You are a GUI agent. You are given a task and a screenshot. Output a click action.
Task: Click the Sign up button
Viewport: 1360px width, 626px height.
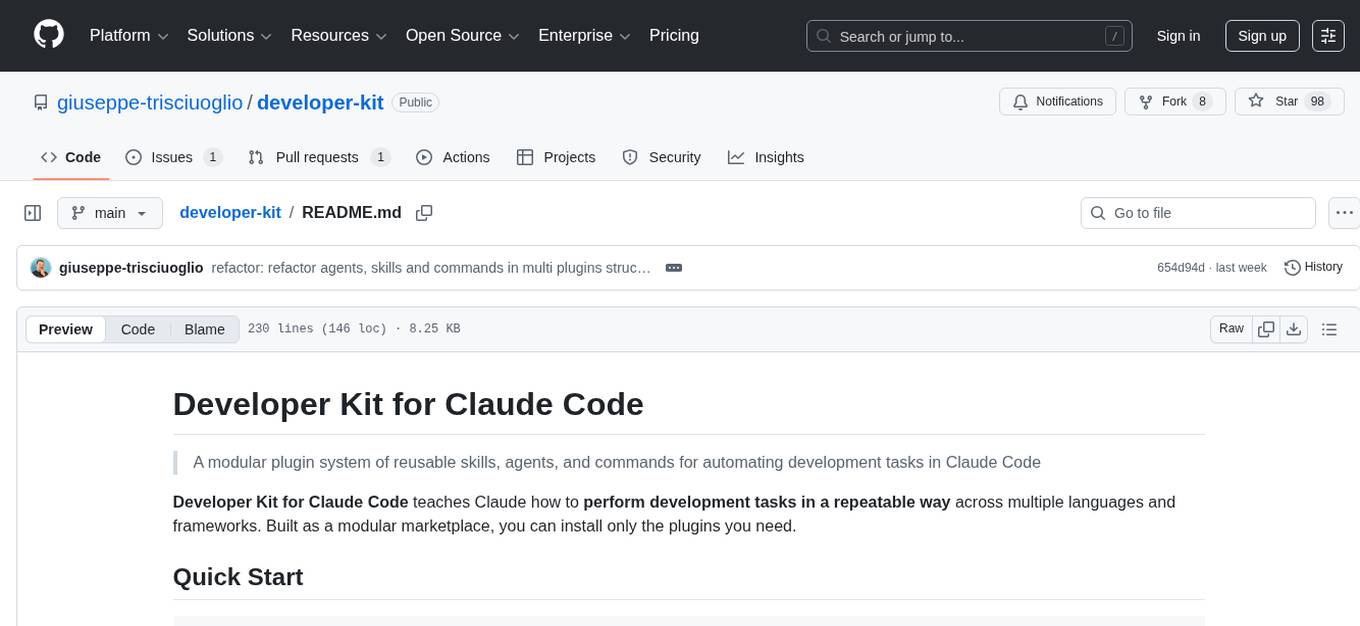click(x=1262, y=36)
